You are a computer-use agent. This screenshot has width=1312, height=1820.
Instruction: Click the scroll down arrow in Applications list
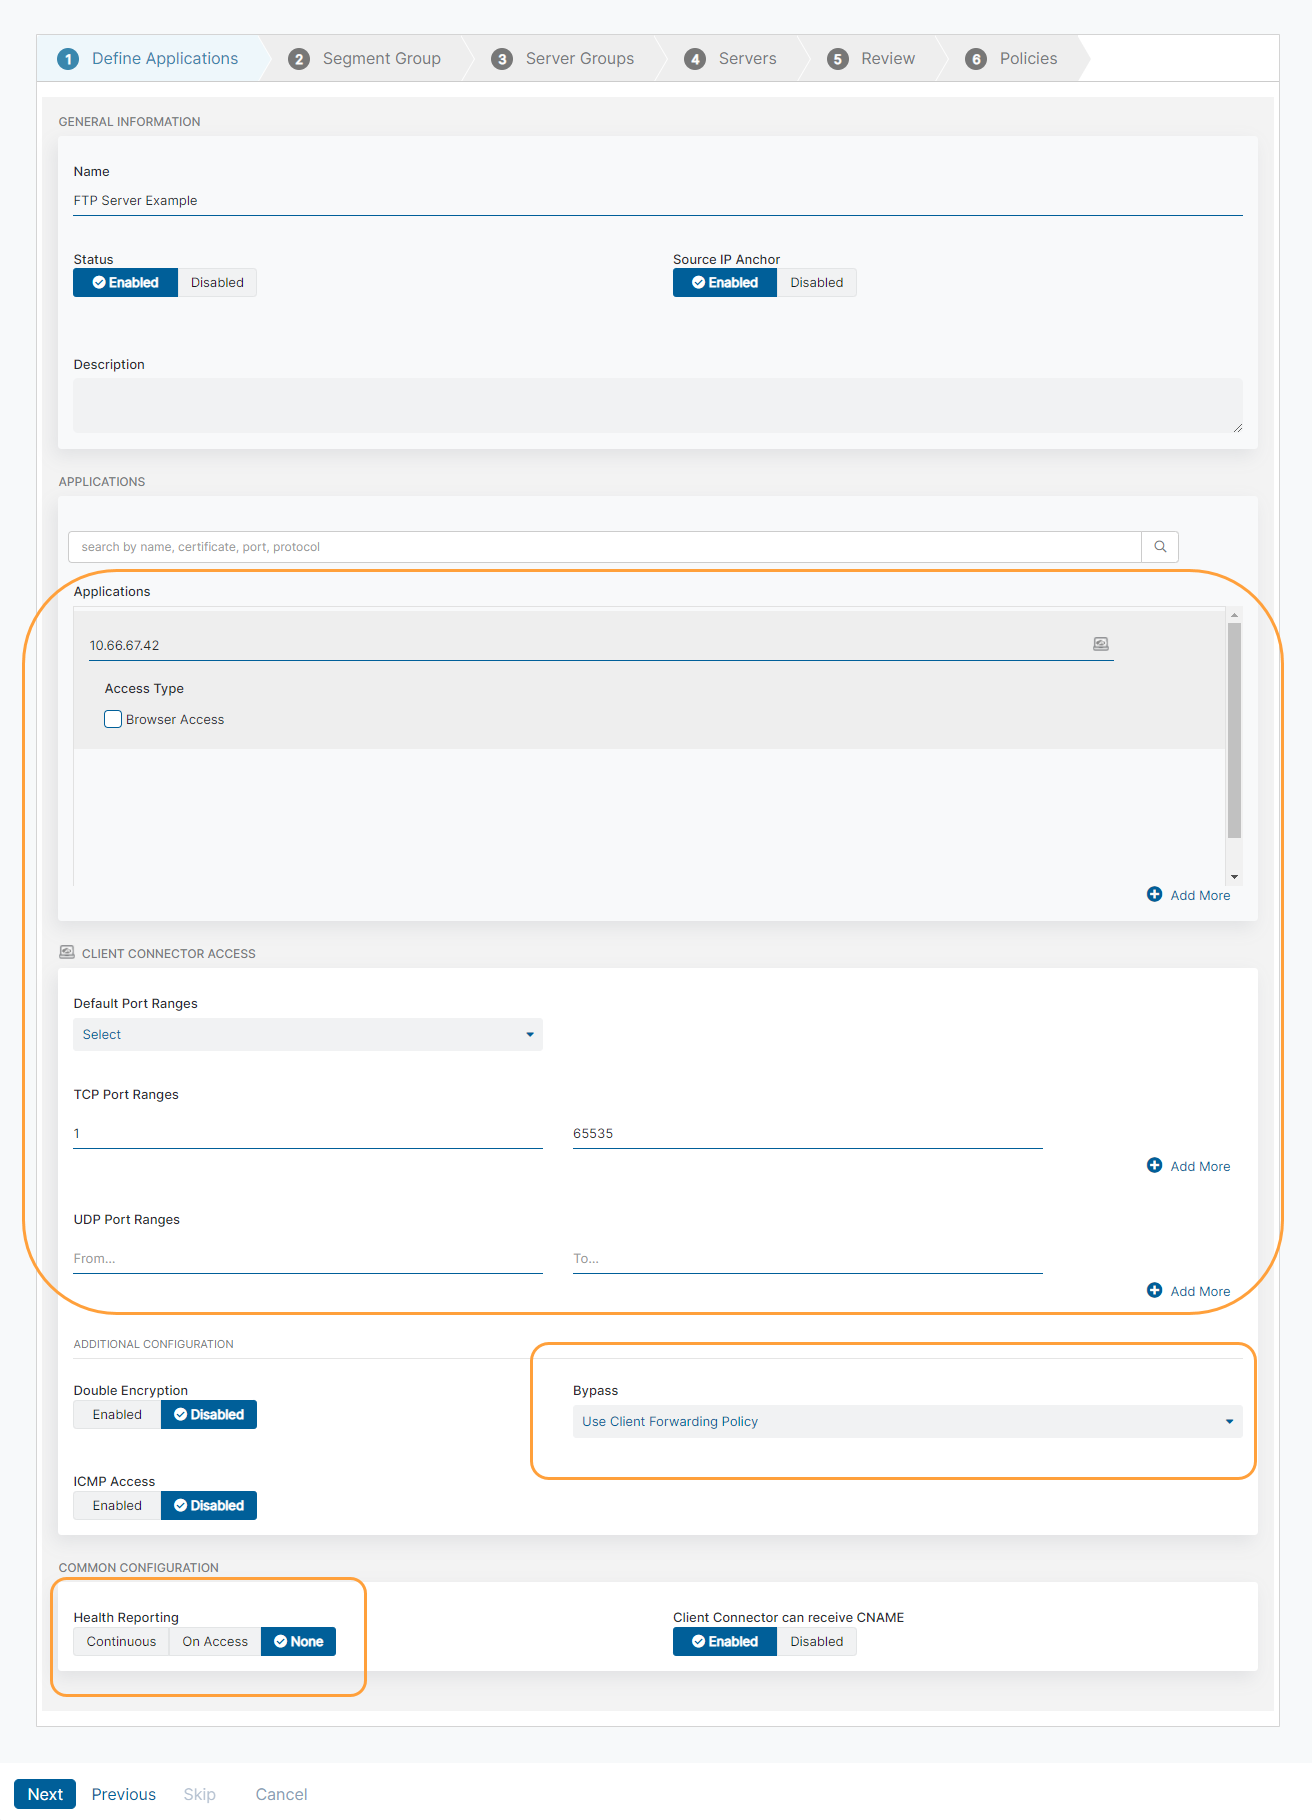[1234, 877]
